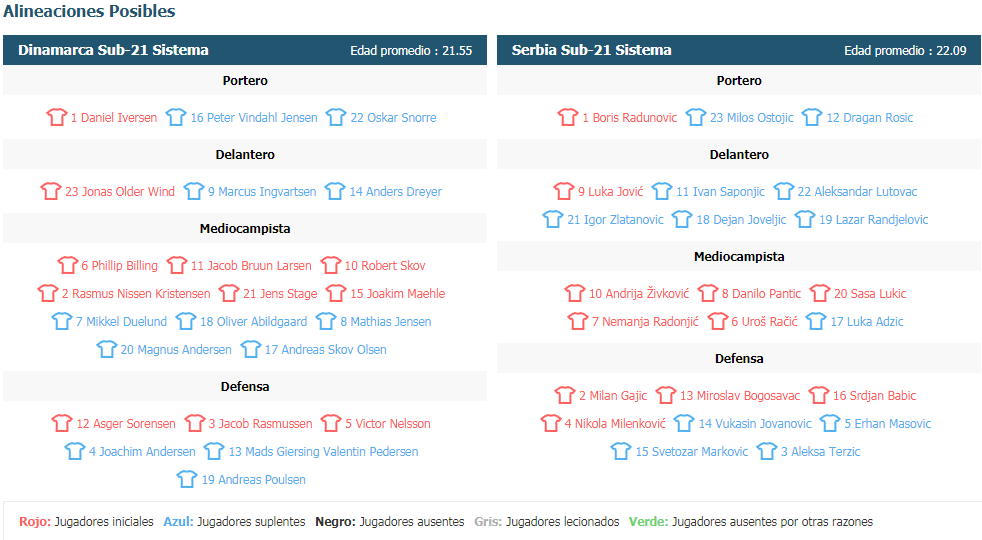This screenshot has width=982, height=540.
Task: Select player 19 Lazar Randjelovic
Action: click(874, 220)
